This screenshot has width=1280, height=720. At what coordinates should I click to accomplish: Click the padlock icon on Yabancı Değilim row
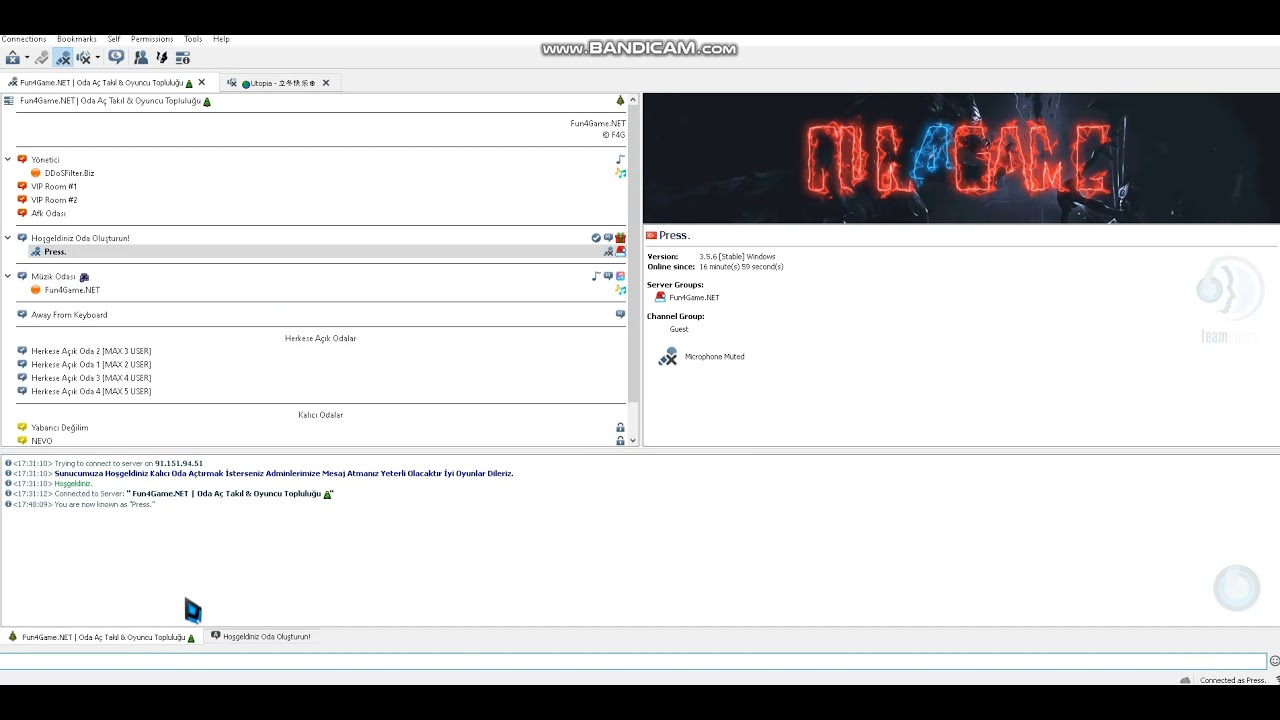click(620, 428)
